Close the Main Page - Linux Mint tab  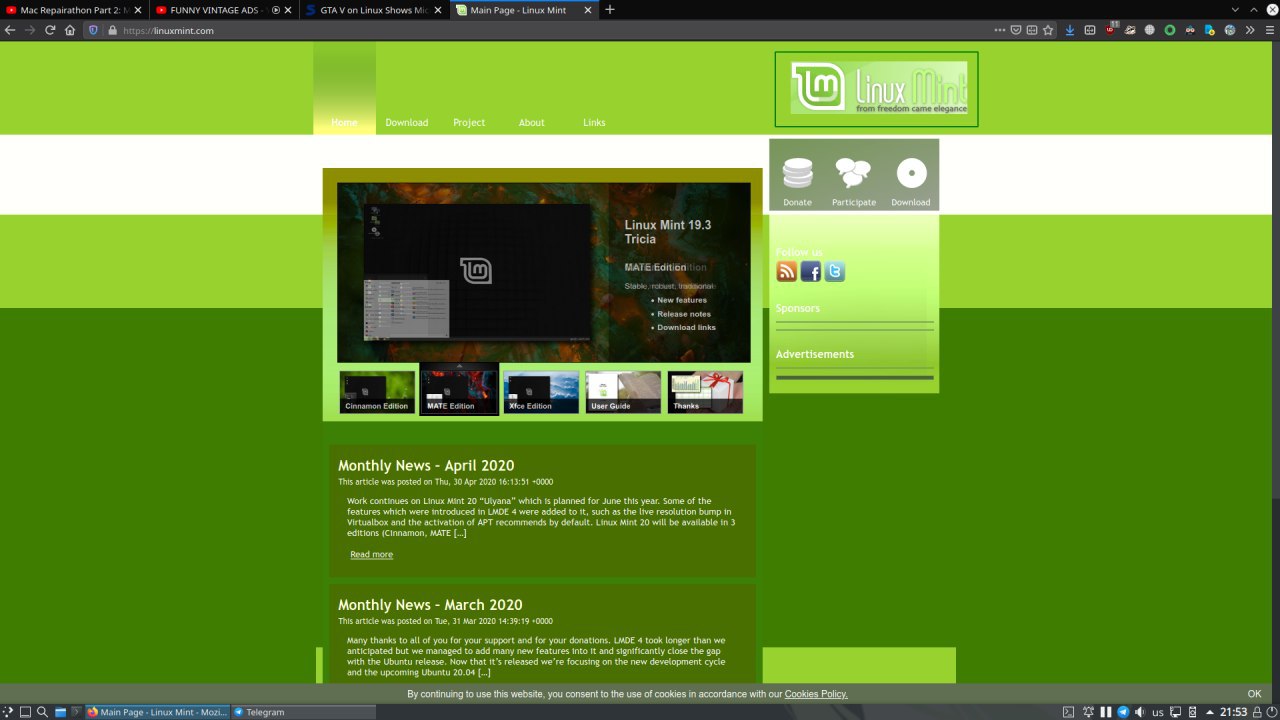pyautogui.click(x=588, y=10)
